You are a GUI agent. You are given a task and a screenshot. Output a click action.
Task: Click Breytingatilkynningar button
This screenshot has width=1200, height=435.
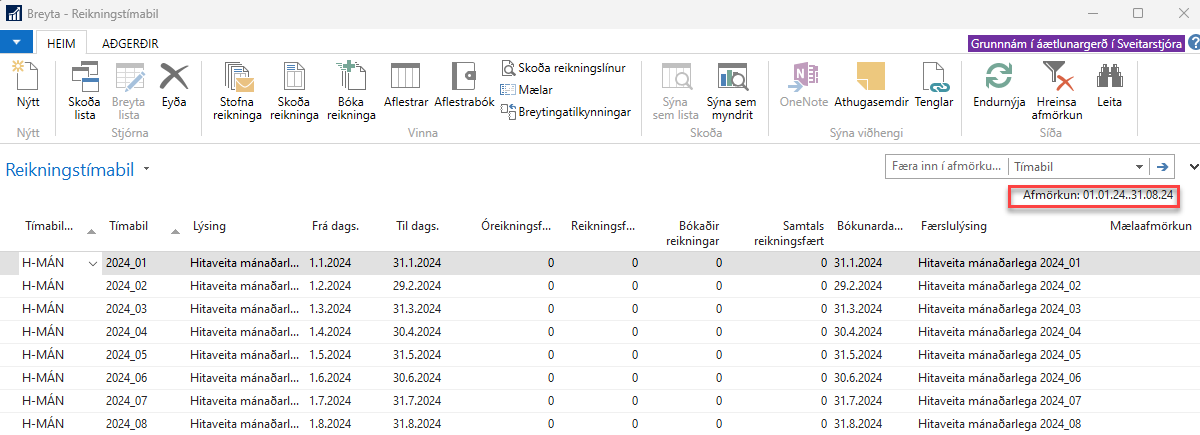[566, 112]
